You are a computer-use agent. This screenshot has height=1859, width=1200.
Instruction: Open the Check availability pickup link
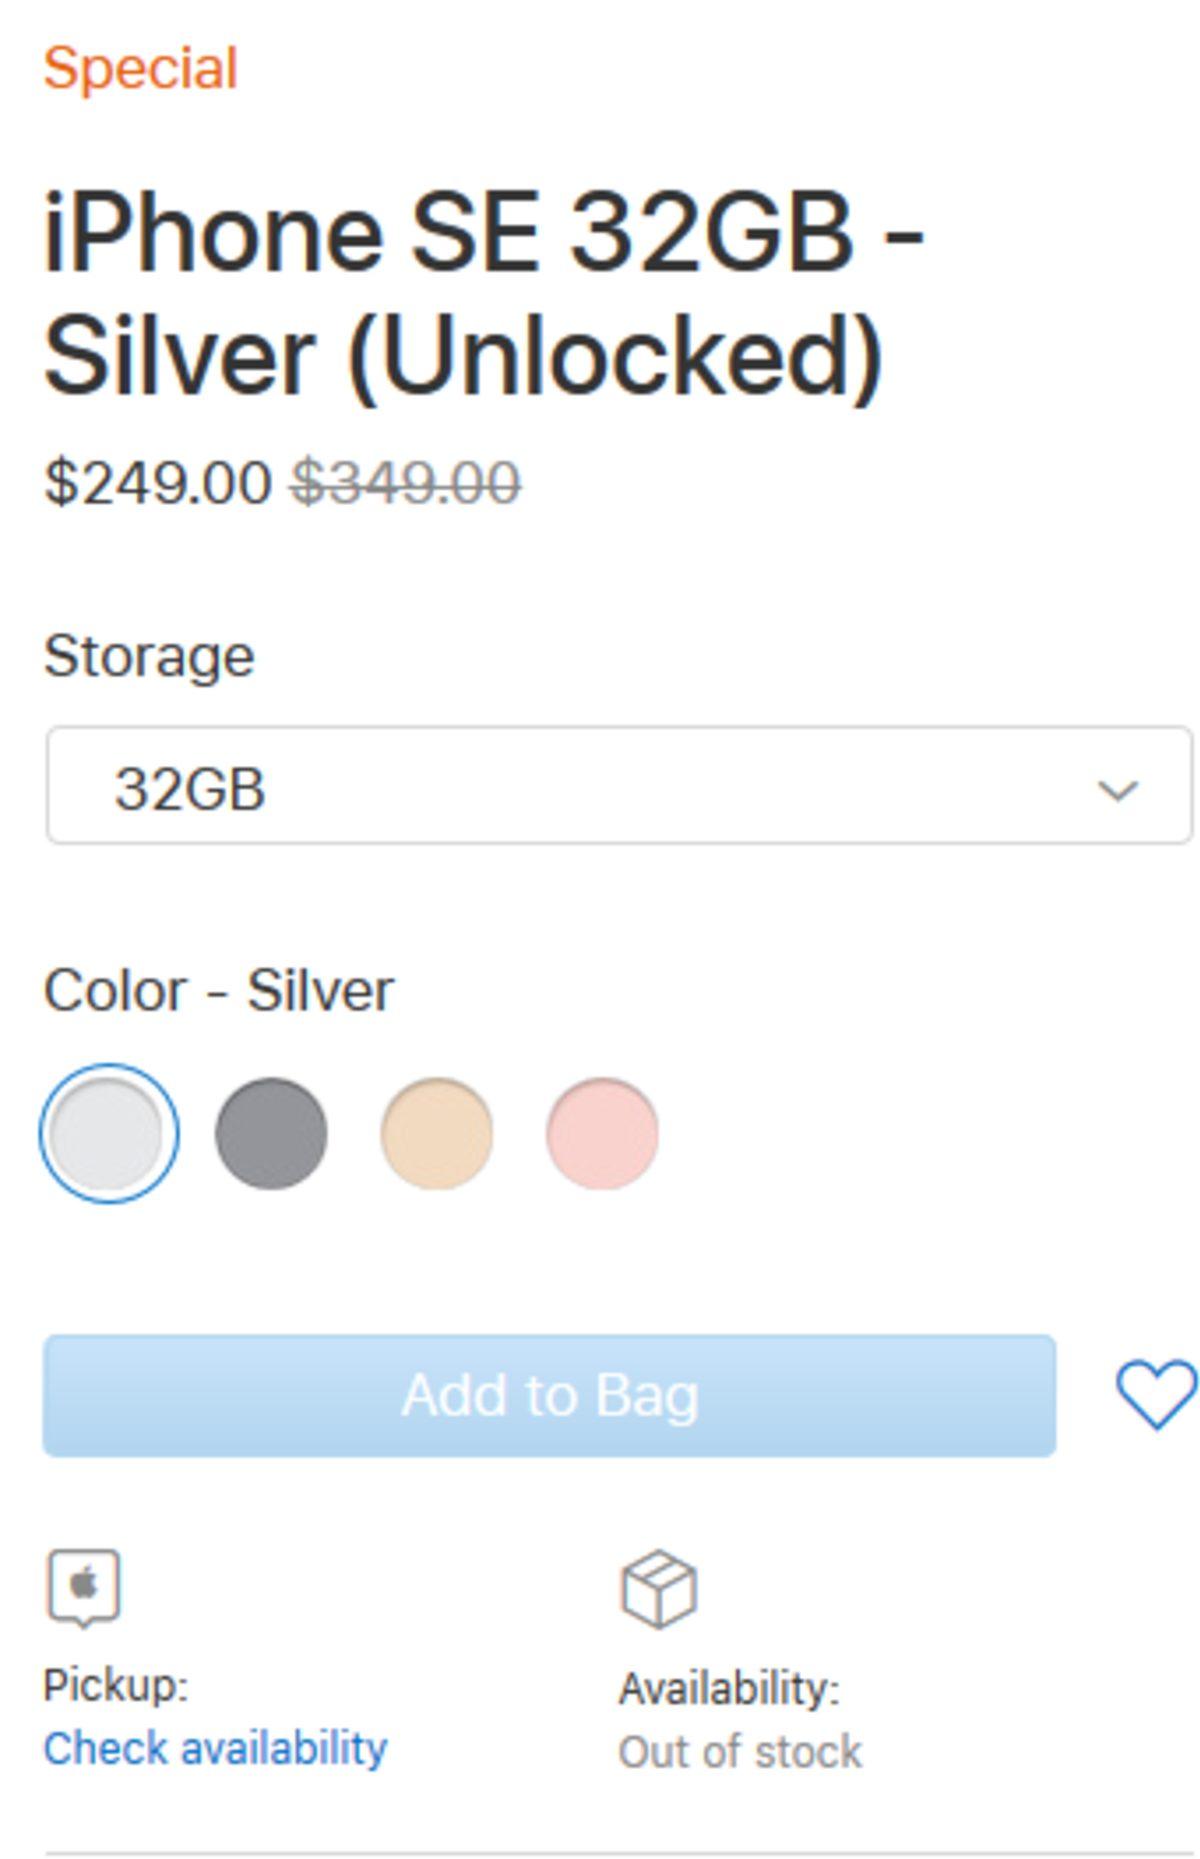pyautogui.click(x=215, y=1749)
